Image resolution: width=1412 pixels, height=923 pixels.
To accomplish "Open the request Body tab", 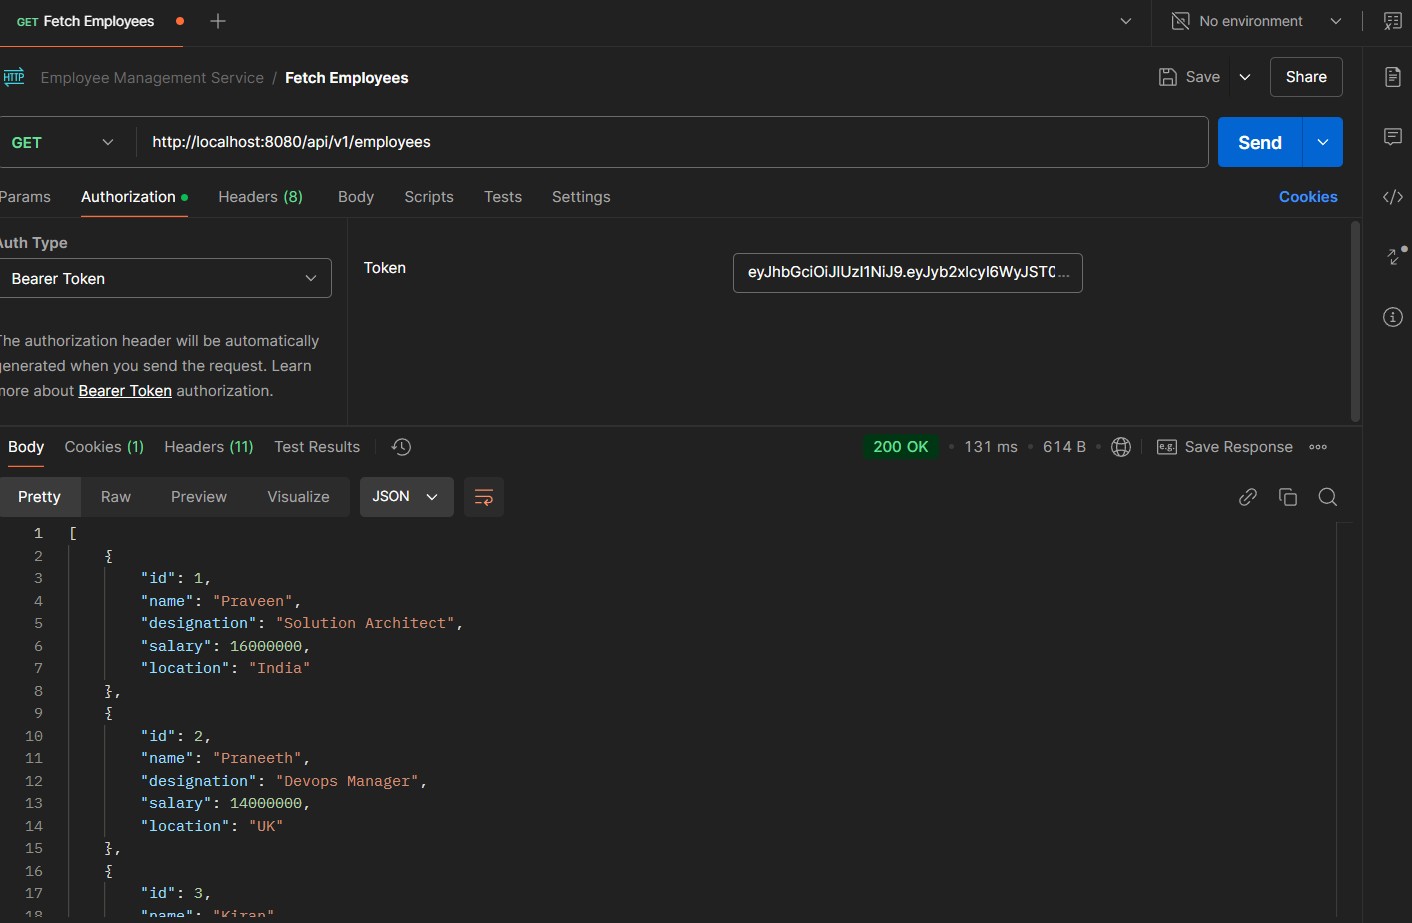I will coord(356,197).
